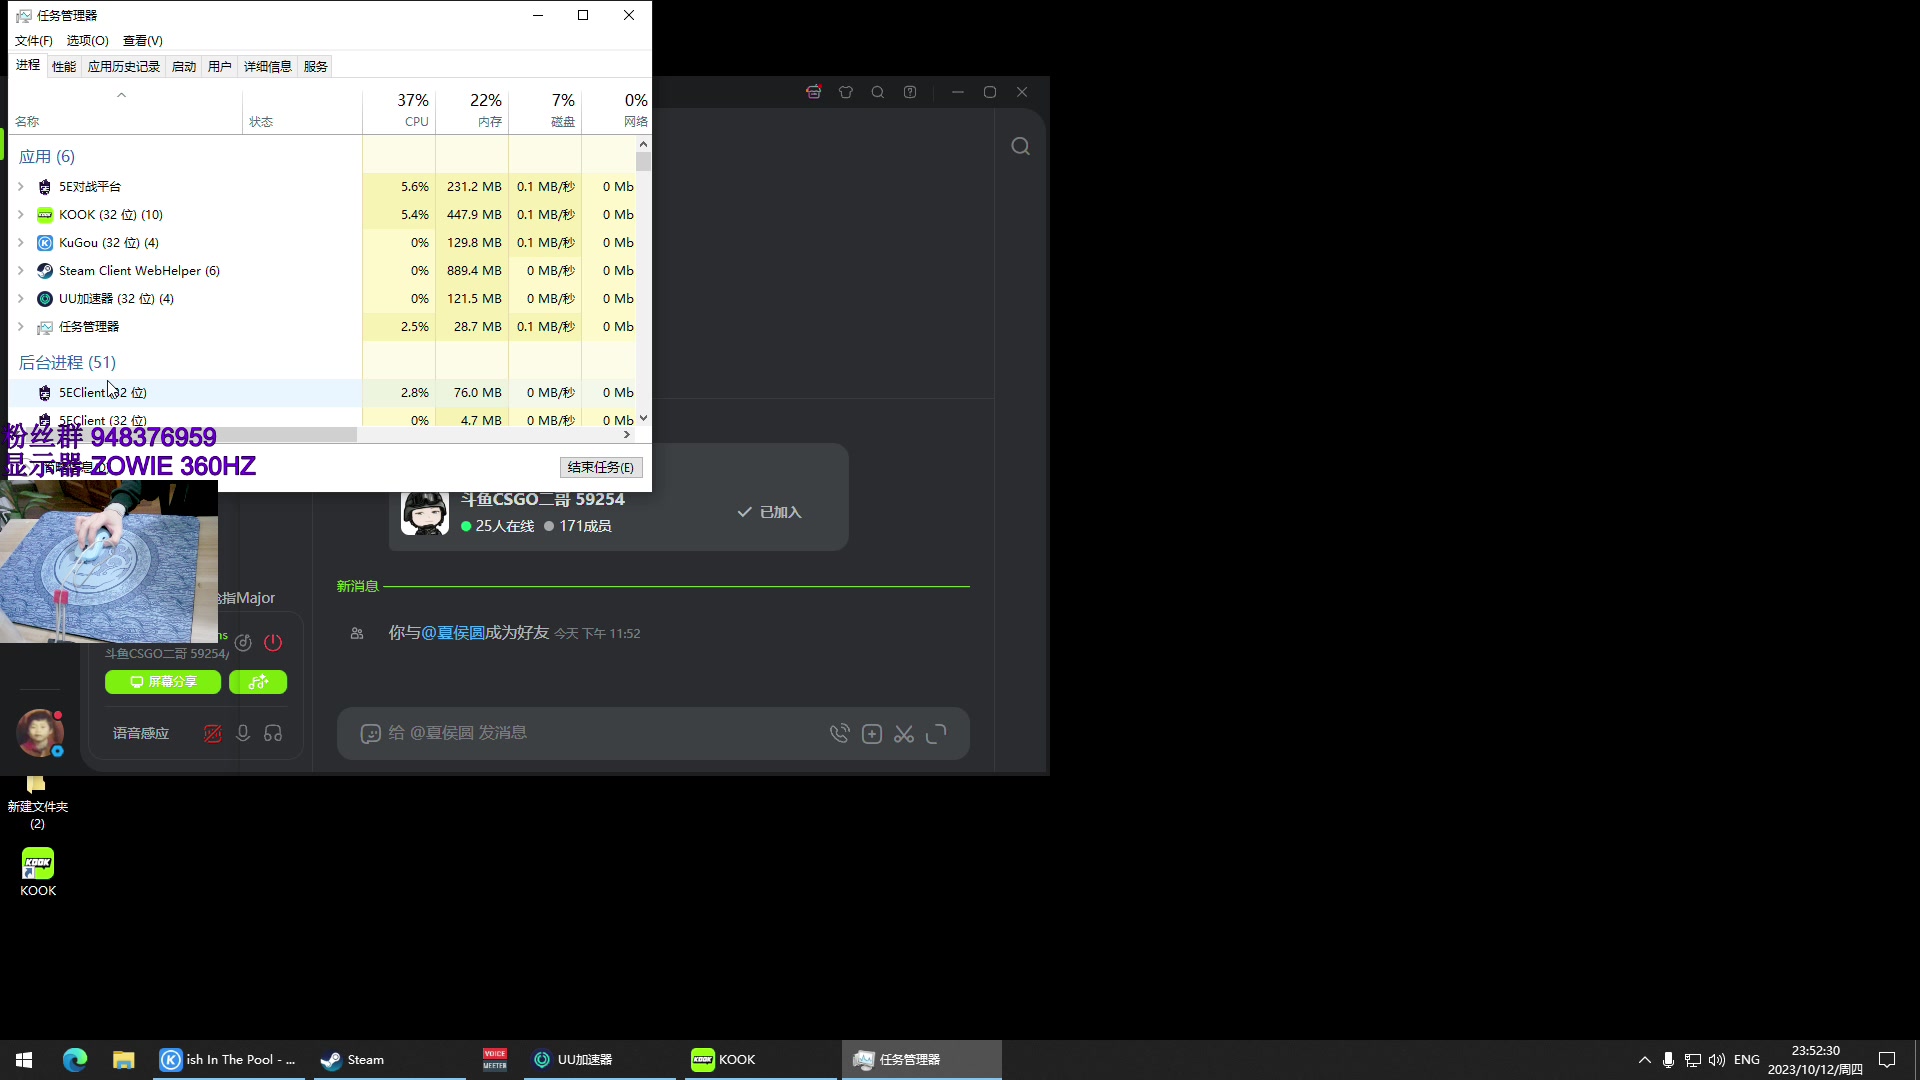Image resolution: width=1920 pixels, height=1080 pixels.
Task: Open 新建文件夹 (2) desktop folder
Action: [37, 803]
